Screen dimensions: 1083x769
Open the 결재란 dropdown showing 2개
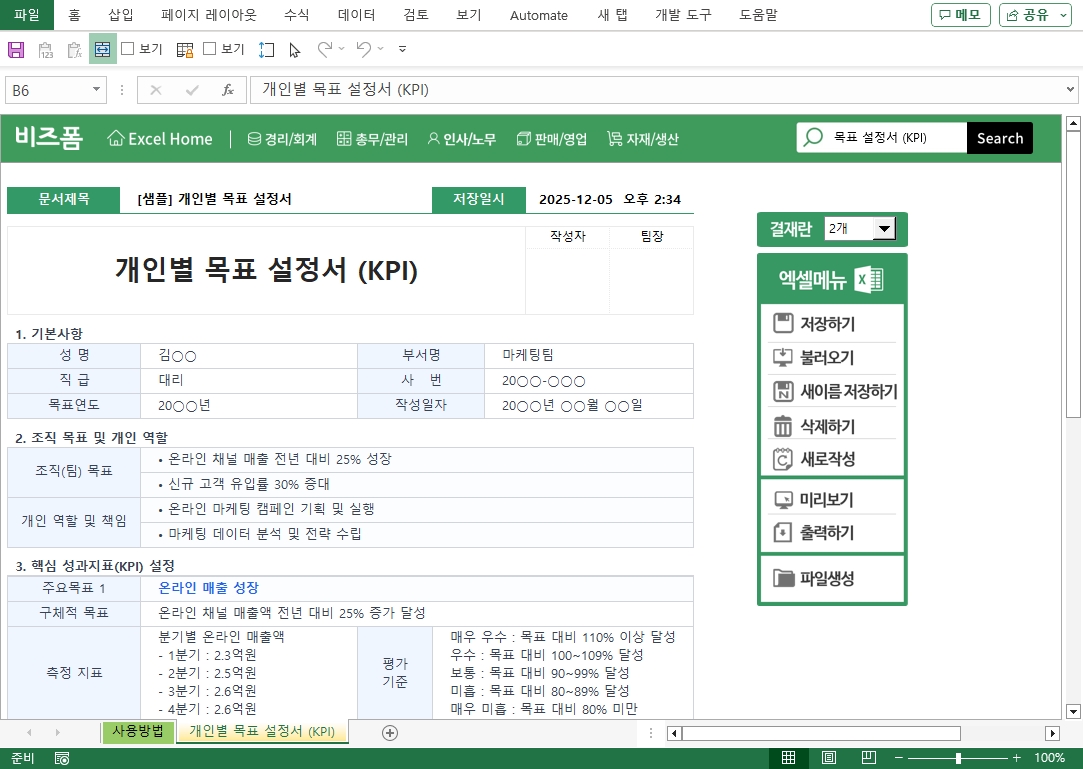tap(883, 229)
